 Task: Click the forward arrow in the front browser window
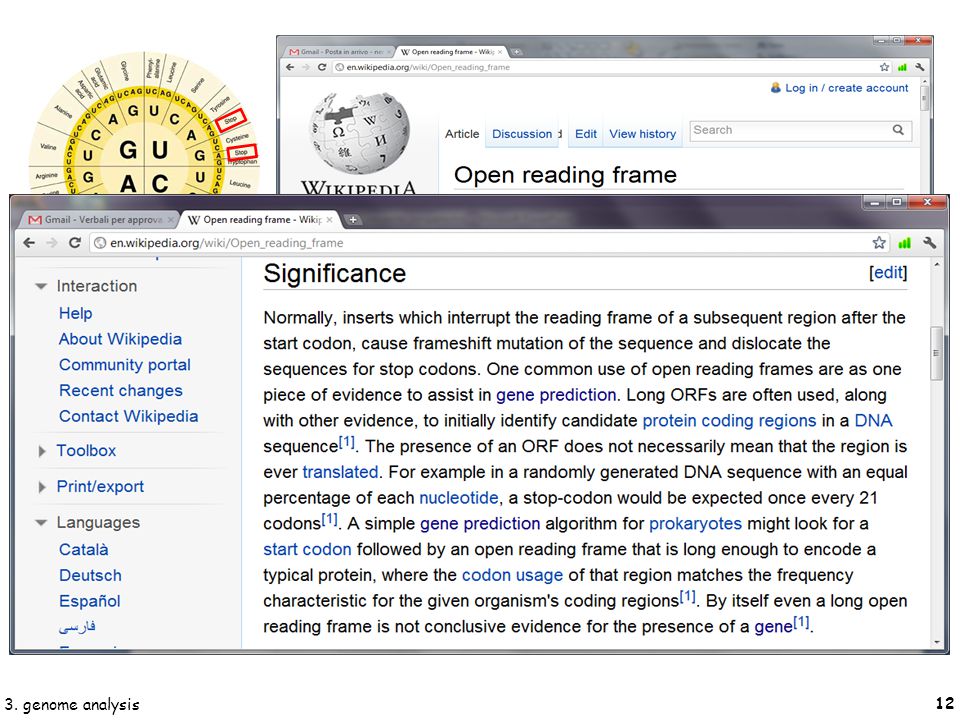(52, 243)
